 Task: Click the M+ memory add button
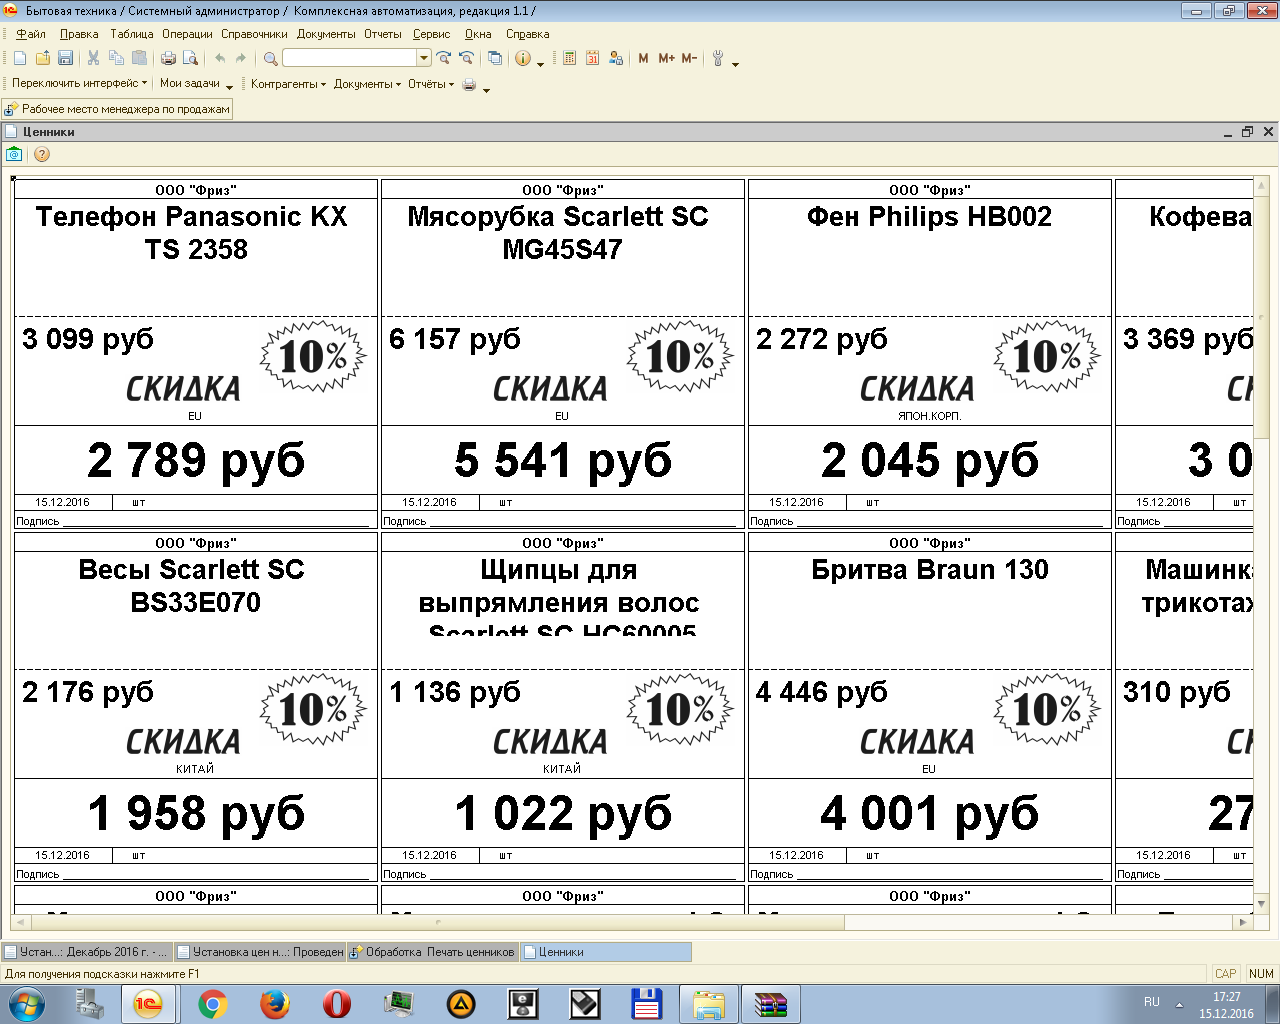pyautogui.click(x=666, y=59)
